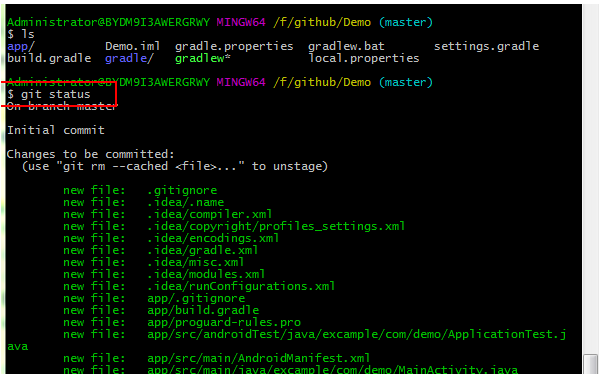The image size is (602, 377).
Task: Click '.idea/.name' file line
Action: click(x=144, y=202)
